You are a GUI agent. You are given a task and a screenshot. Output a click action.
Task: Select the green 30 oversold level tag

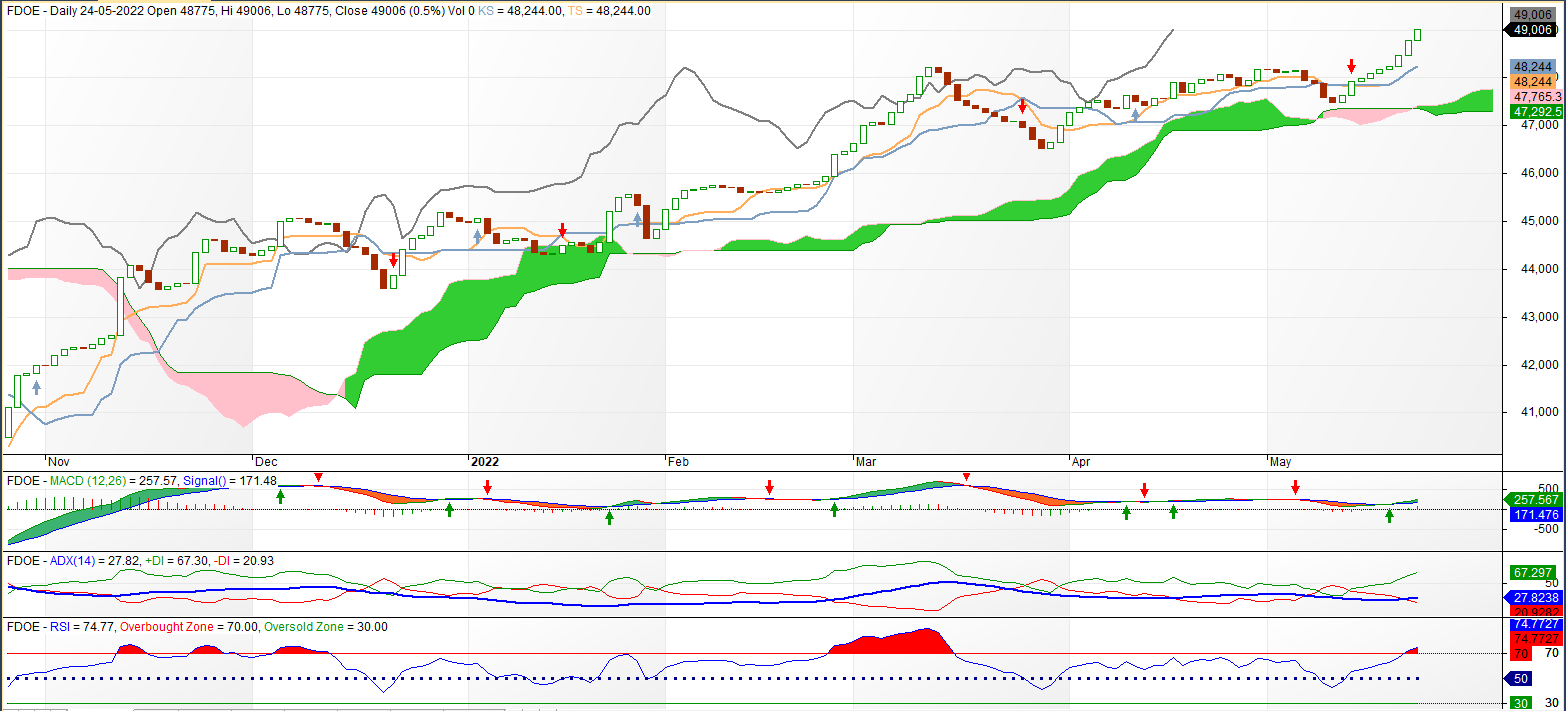click(1520, 703)
